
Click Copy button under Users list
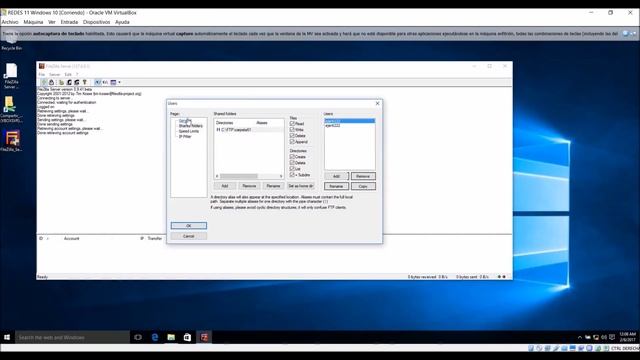coord(363,186)
